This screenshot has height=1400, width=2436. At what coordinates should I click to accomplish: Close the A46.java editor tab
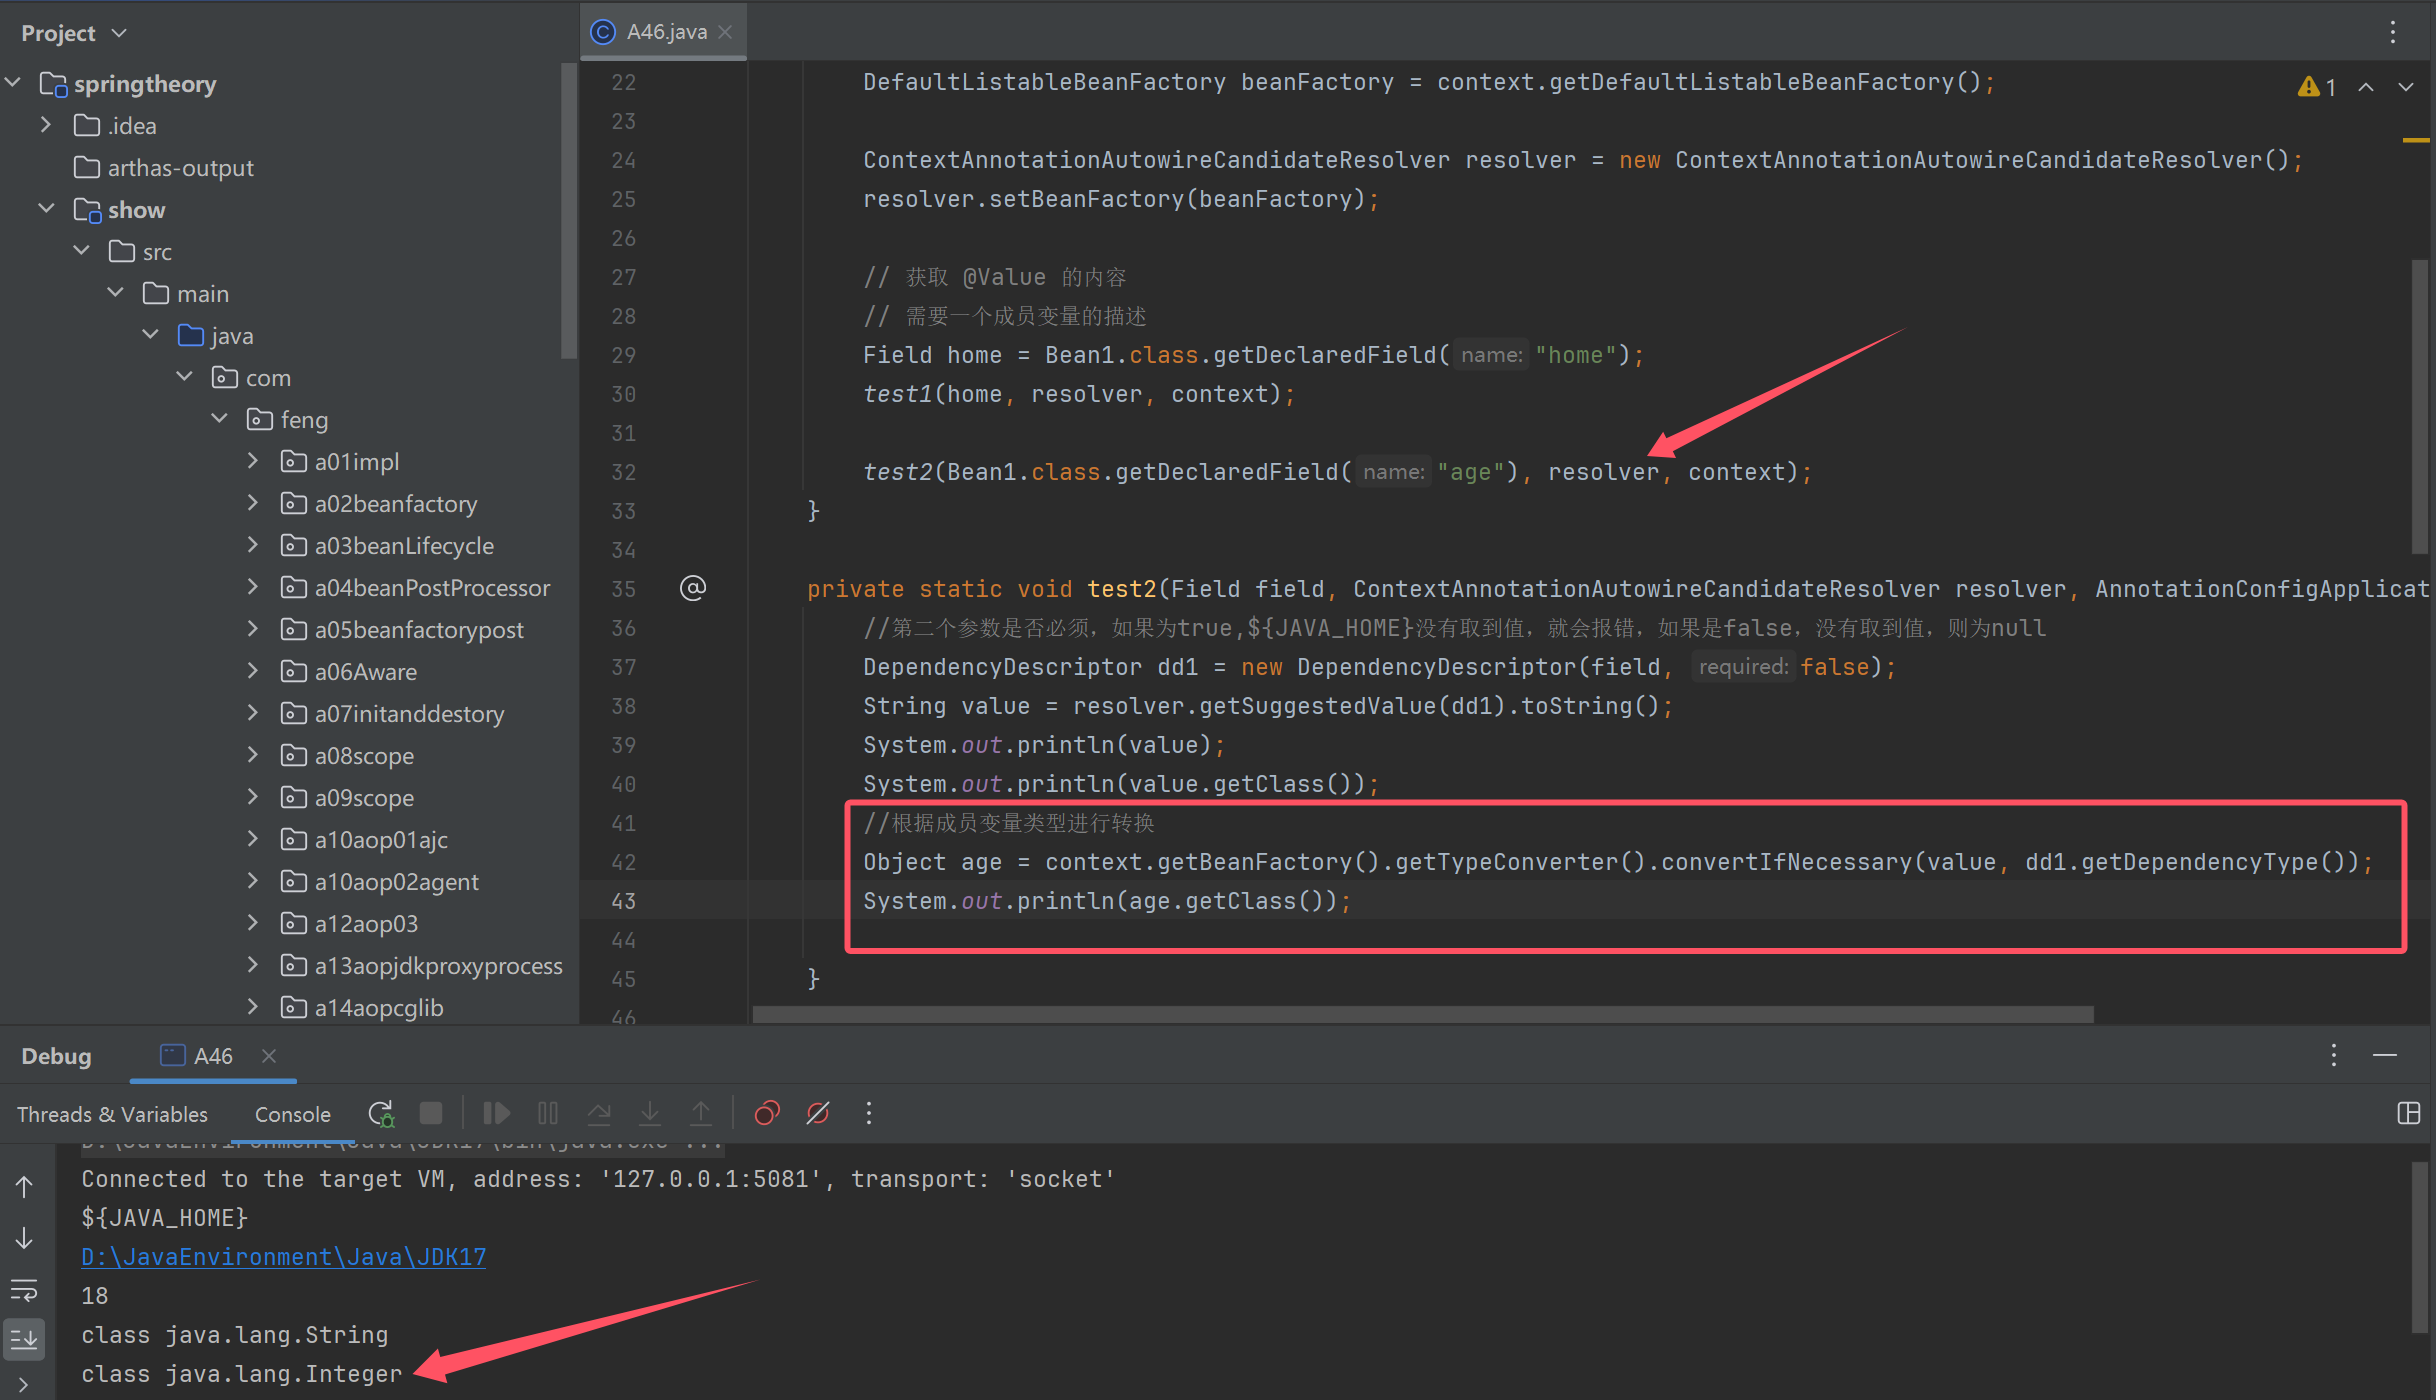point(725,32)
